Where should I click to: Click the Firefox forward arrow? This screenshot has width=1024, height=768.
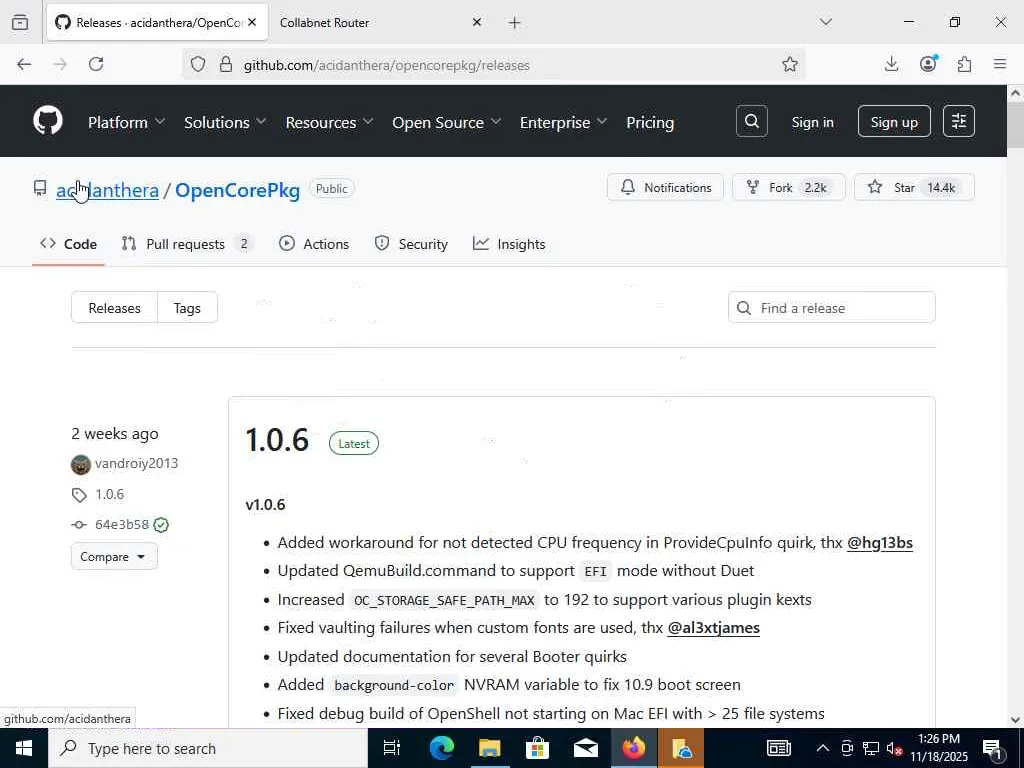pyautogui.click(x=60, y=65)
